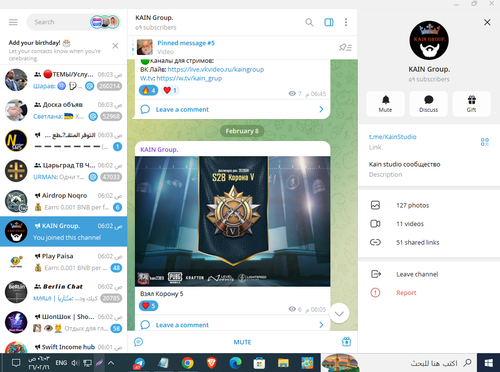This screenshot has height=372, width=500.
Task: Toggle the heart reaction with 1
Action: point(170,90)
